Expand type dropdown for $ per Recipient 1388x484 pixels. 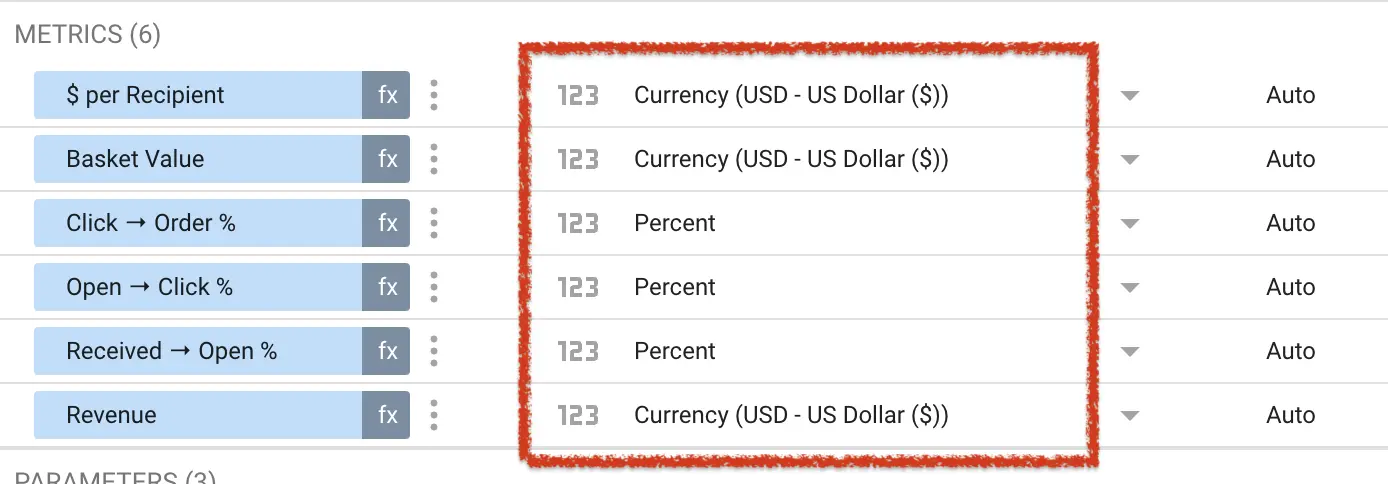coord(1130,96)
